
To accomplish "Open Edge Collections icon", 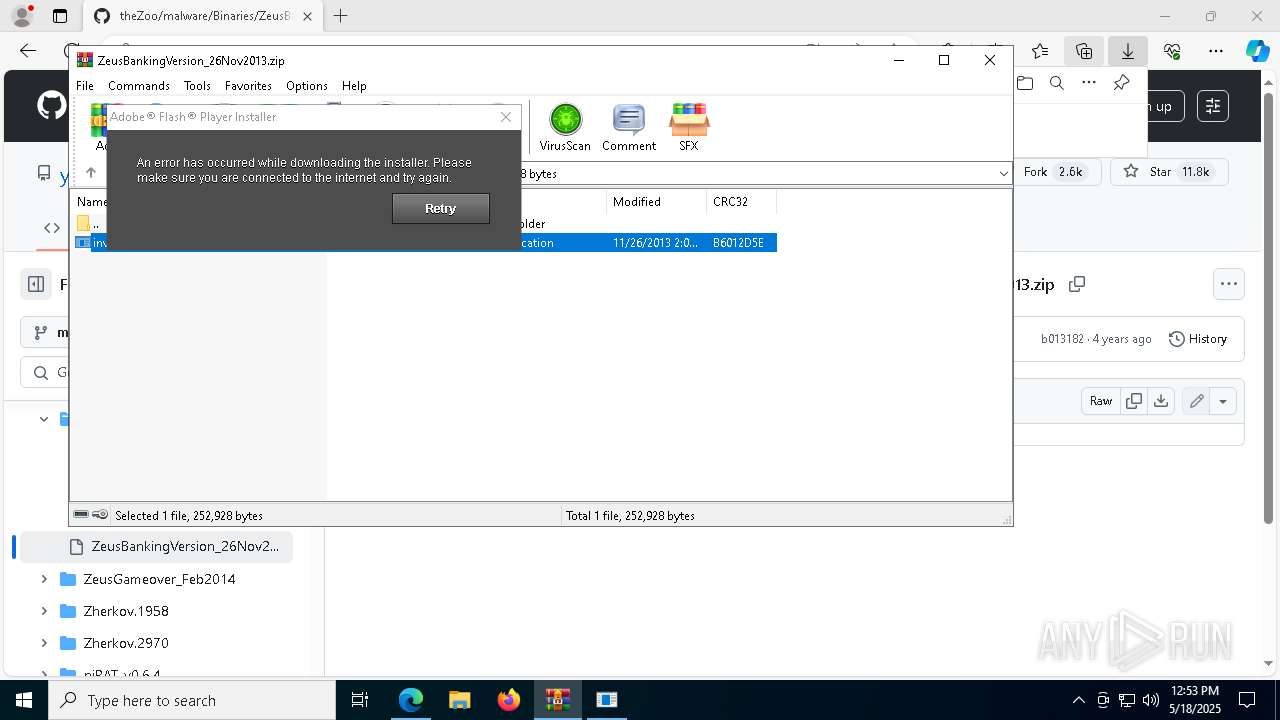I will [x=1084, y=51].
